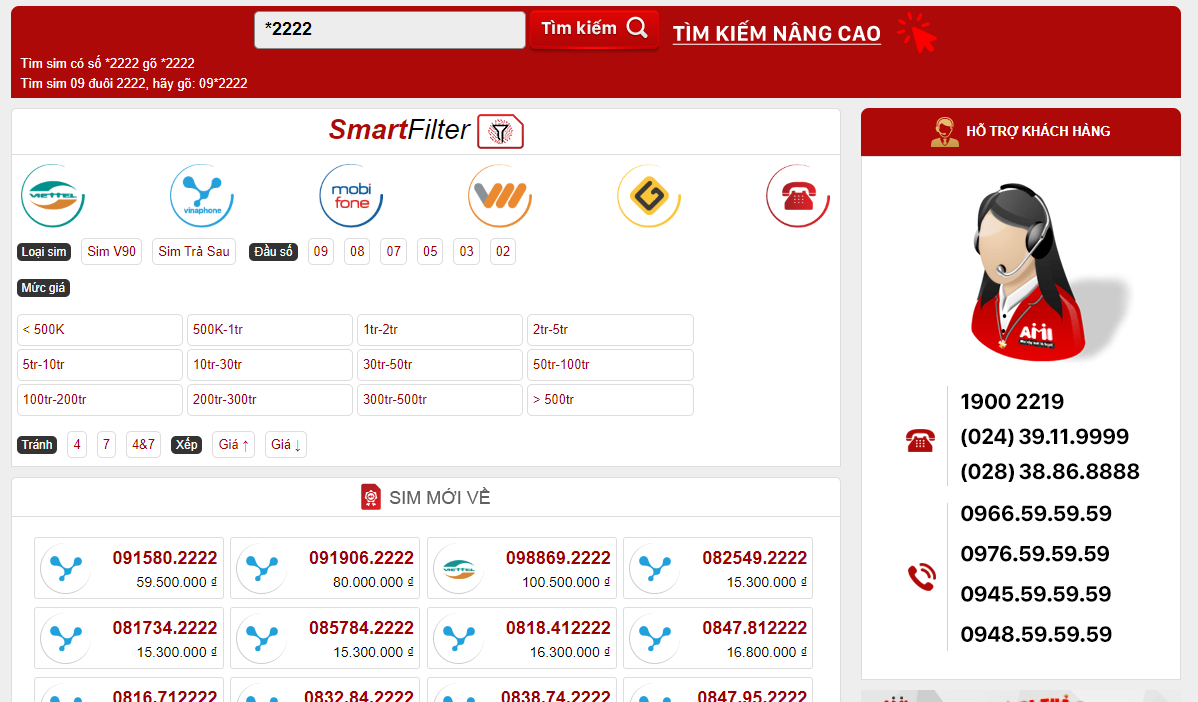Click the Tìm kiếm search button
1198x702 pixels.
point(594,29)
